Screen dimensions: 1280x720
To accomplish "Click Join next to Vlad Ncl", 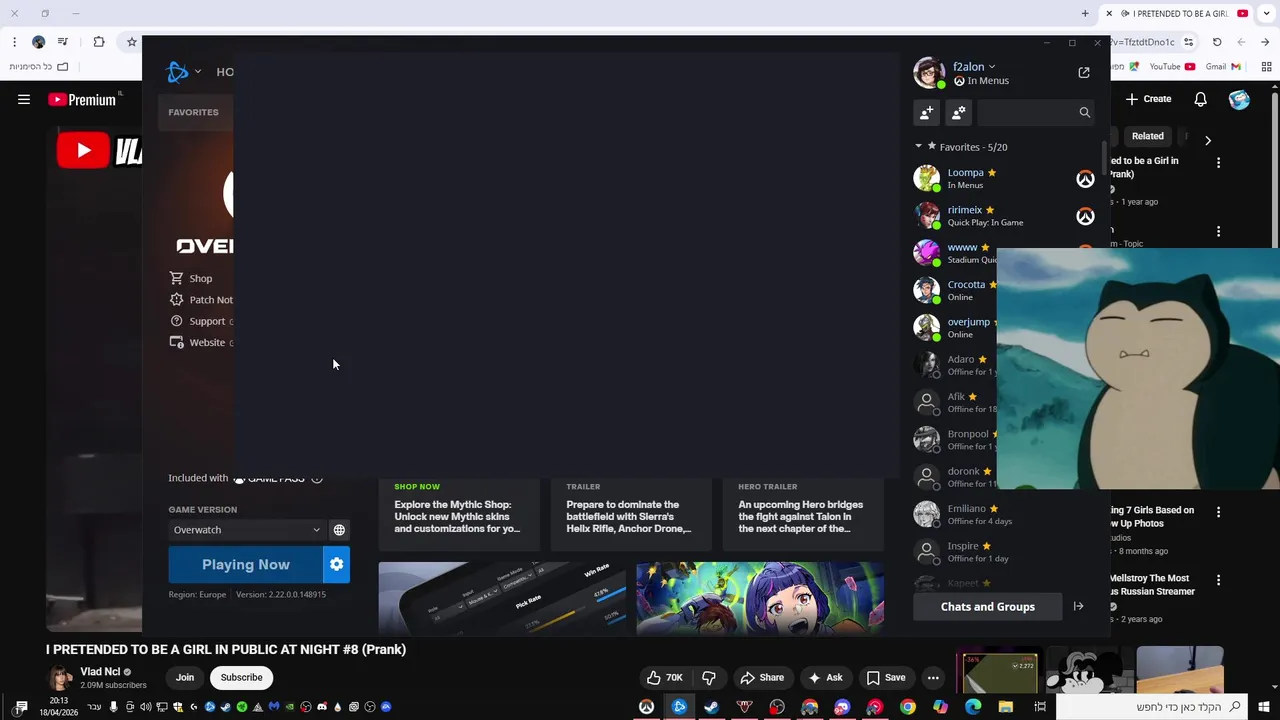I will click(185, 677).
